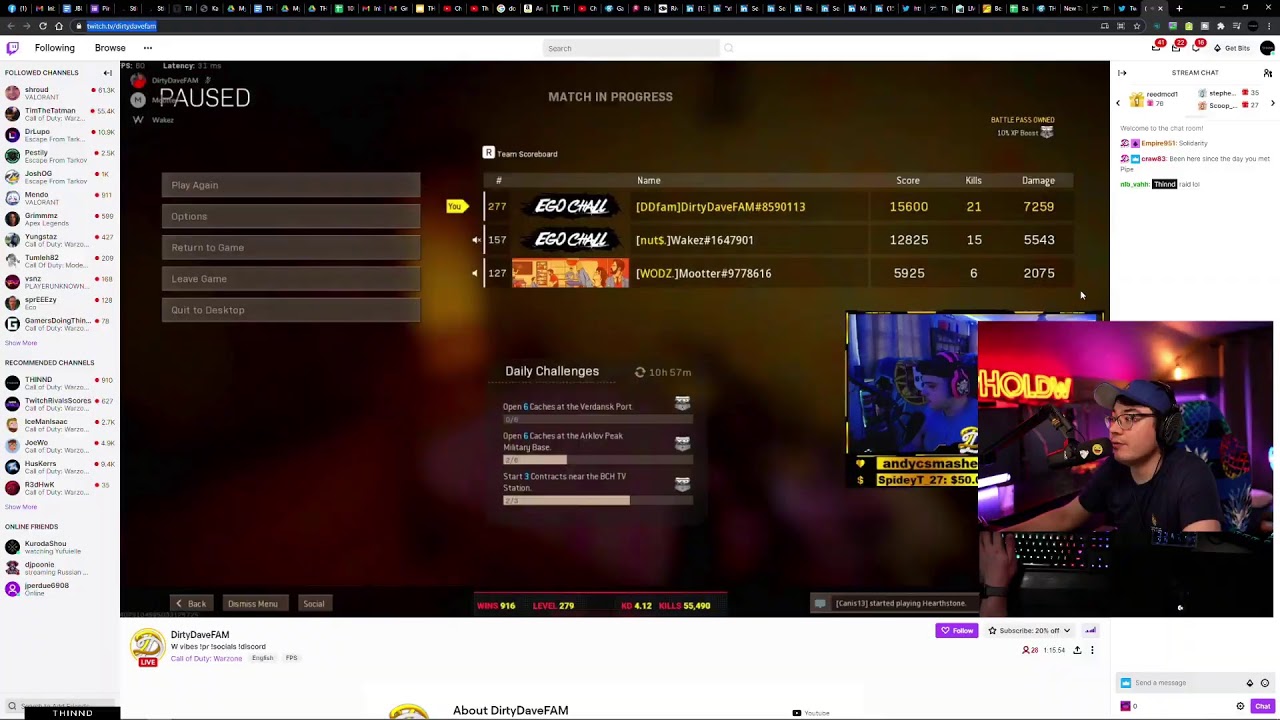Click the share upload icon
The width and height of the screenshot is (1280, 720).
pos(1077,650)
